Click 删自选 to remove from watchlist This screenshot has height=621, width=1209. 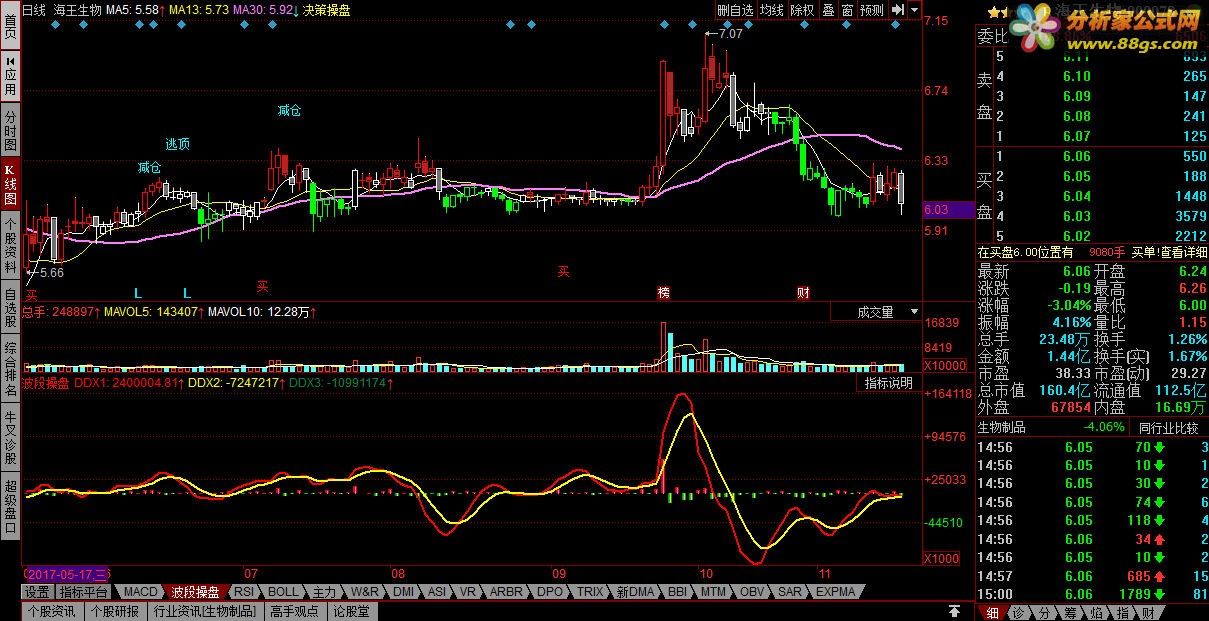736,10
